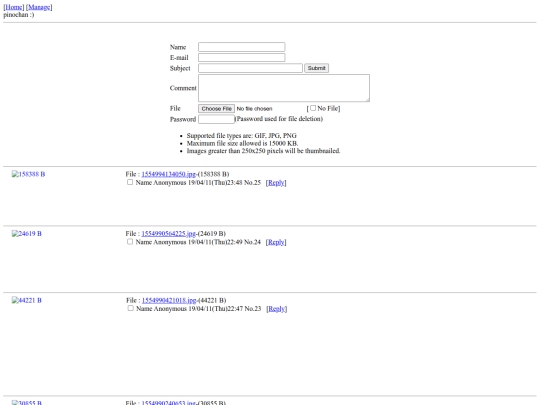This screenshot has width=540, height=405.
Task: Open broken thumbnail labeled 158388 B
Action: pyautogui.click(x=28, y=174)
